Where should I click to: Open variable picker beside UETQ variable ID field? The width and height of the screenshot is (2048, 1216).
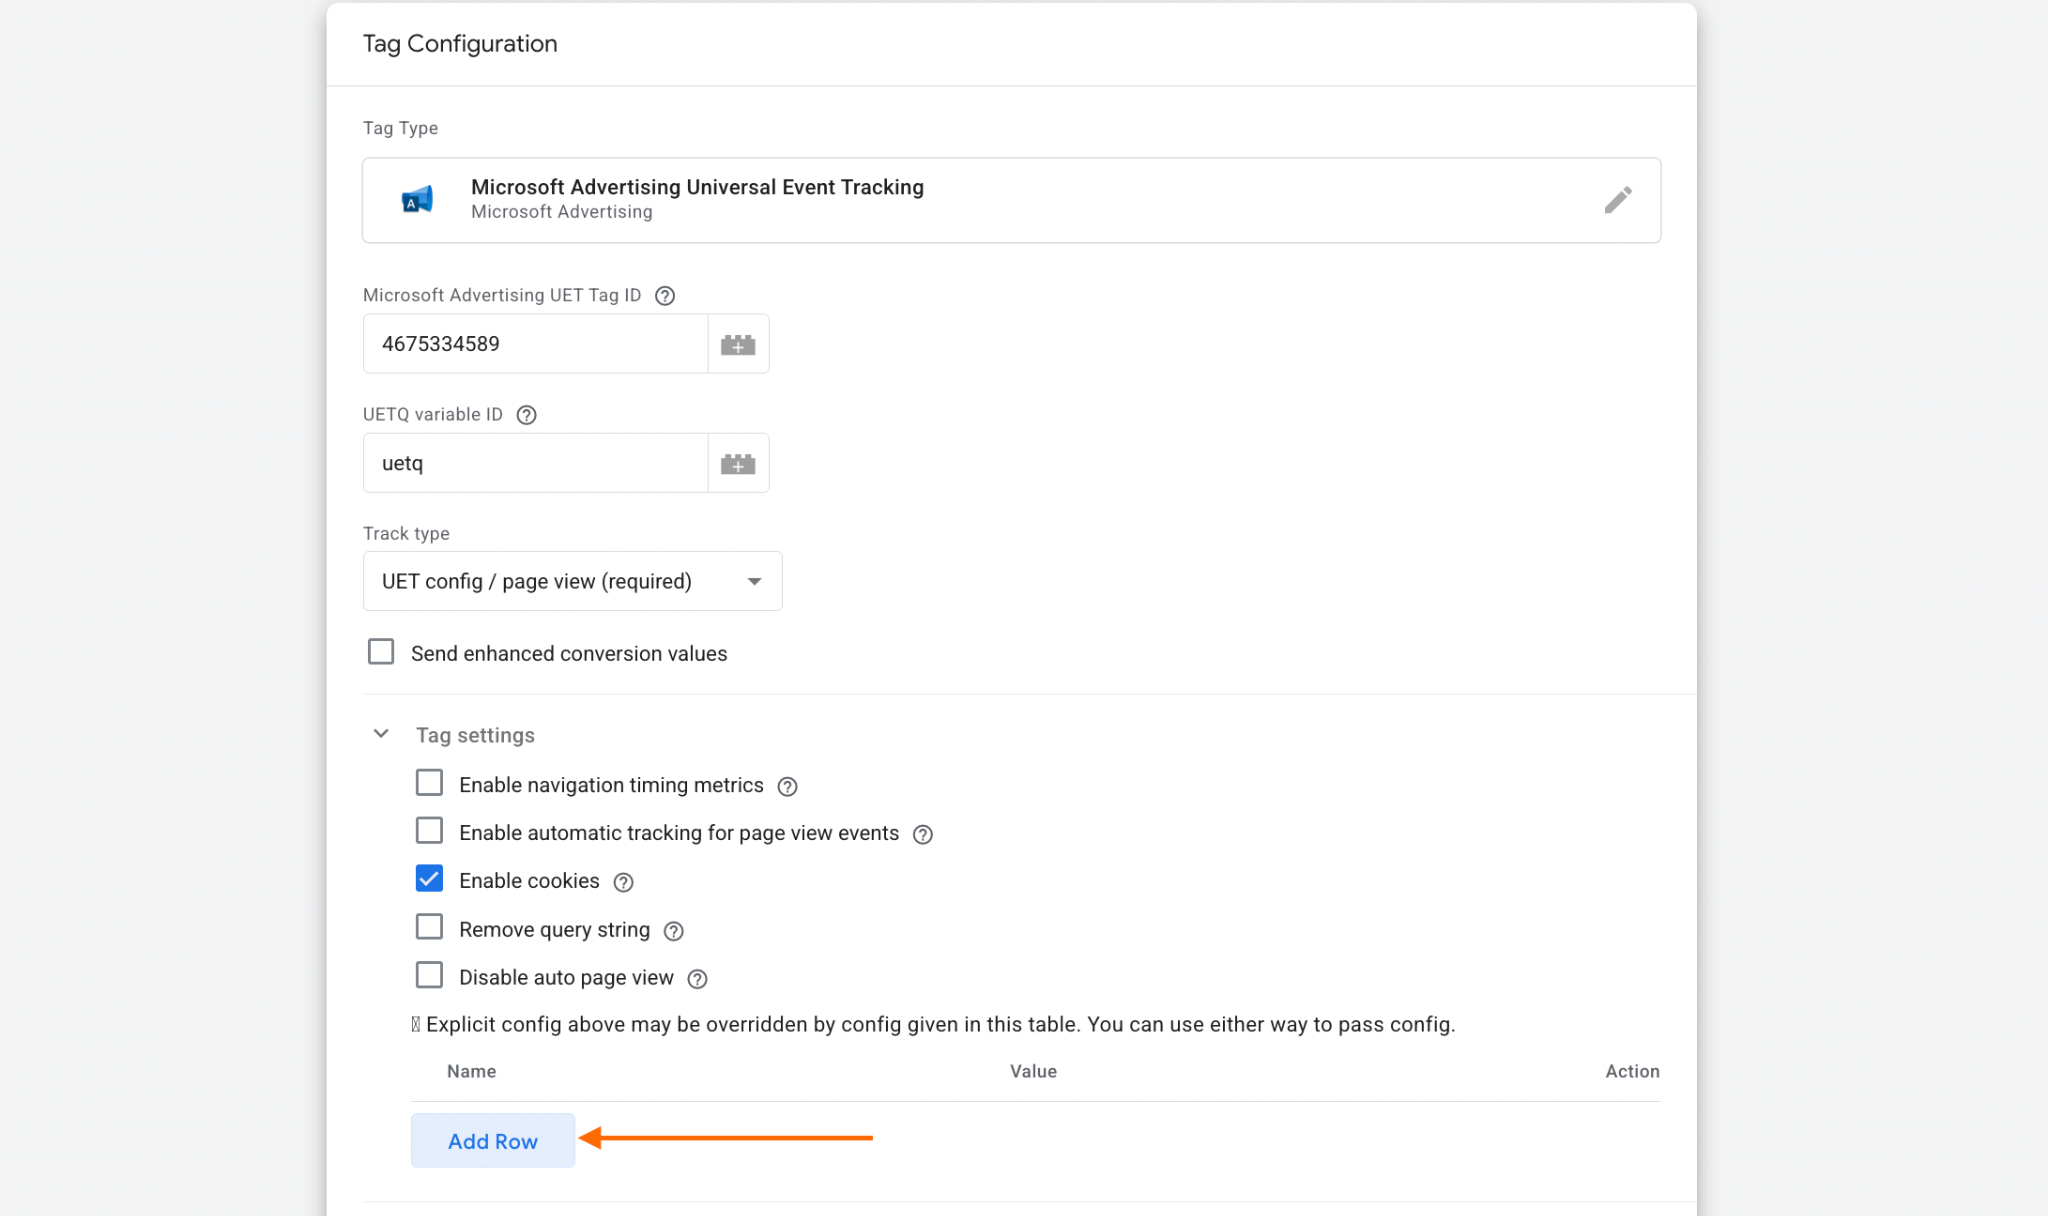738,463
